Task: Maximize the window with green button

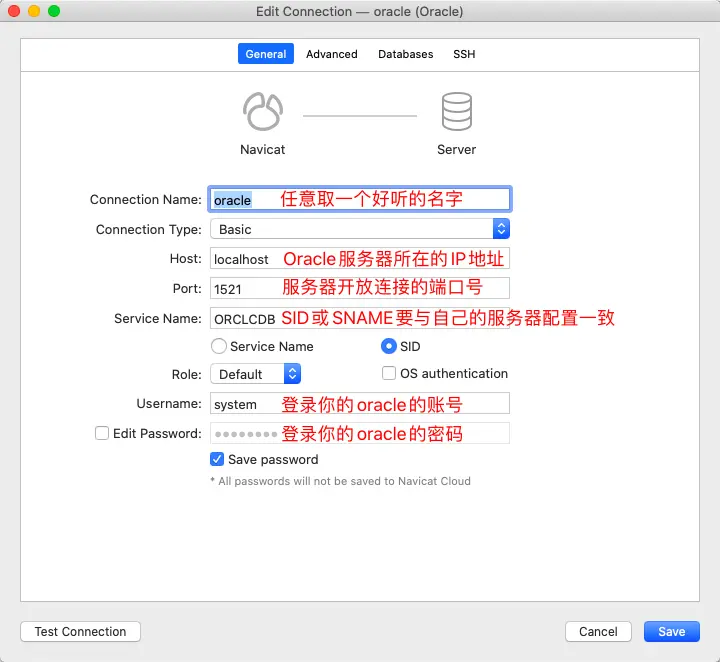Action: point(54,11)
